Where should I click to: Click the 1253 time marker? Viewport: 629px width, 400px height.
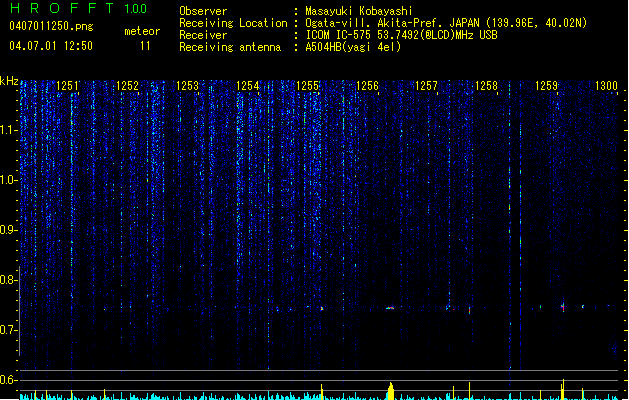pyautogui.click(x=187, y=86)
